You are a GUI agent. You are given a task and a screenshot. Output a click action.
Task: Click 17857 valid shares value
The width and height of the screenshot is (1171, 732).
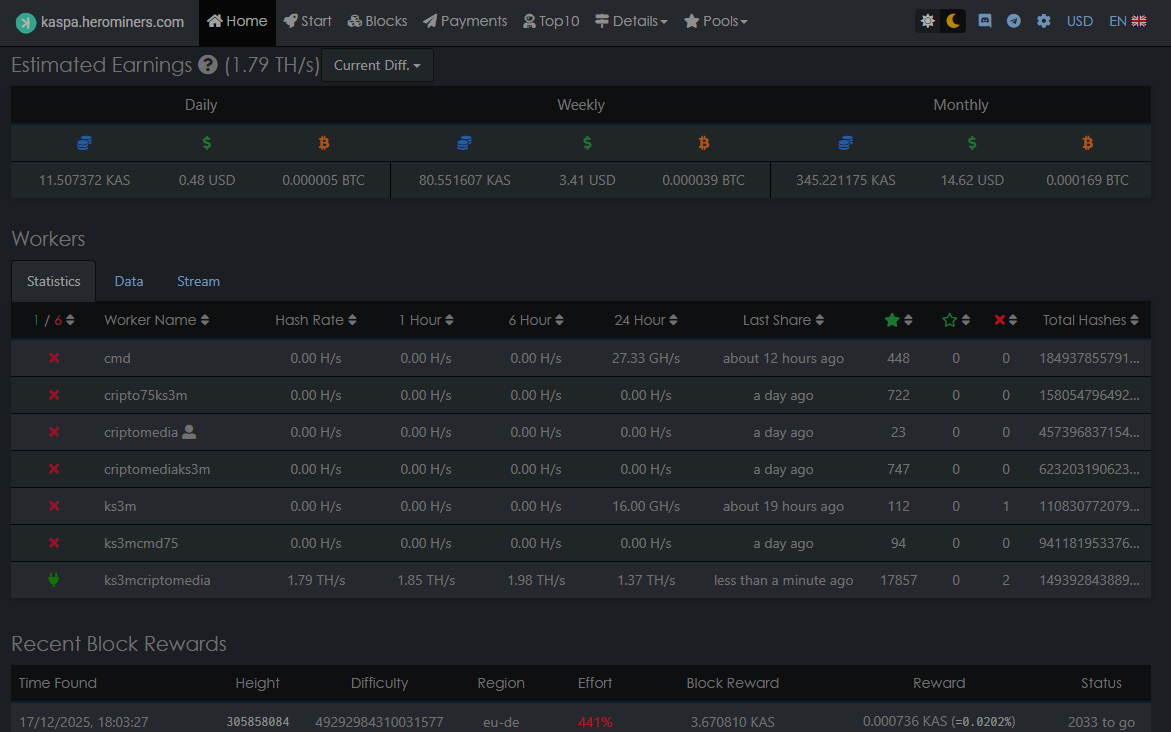pyautogui.click(x=898, y=580)
